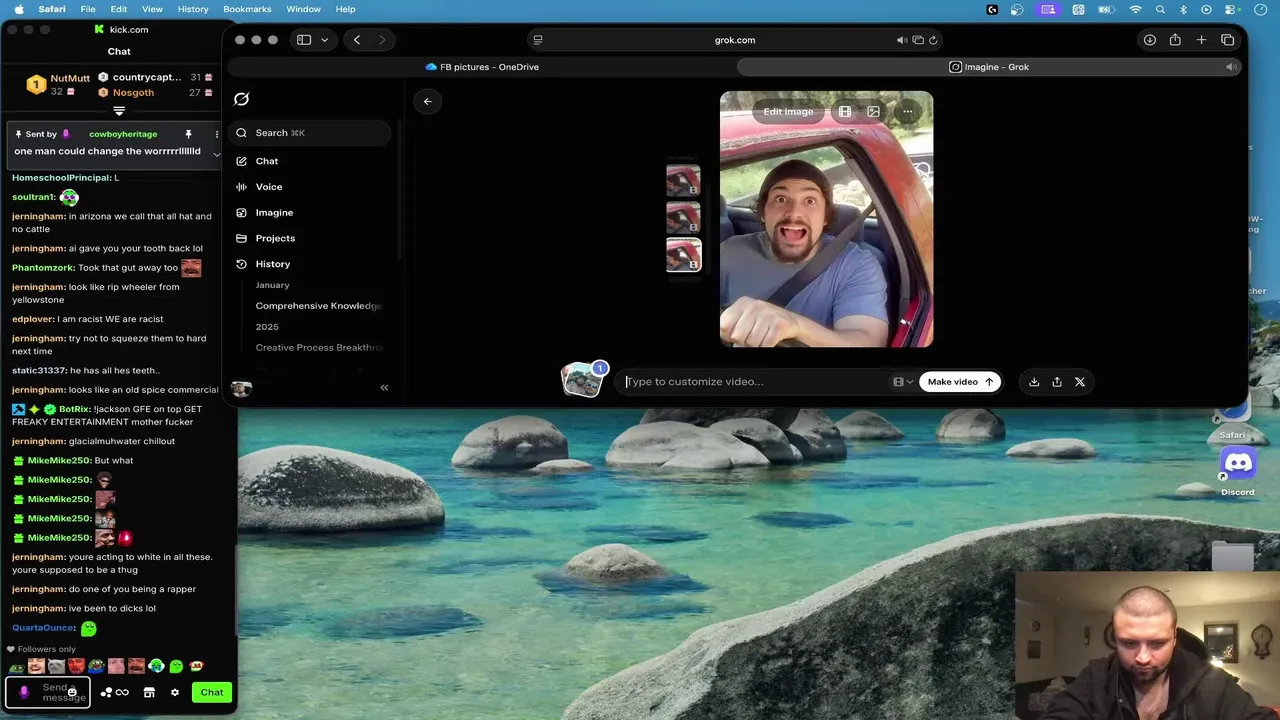Collapse the Grok sidebar with double chevron

(384, 387)
